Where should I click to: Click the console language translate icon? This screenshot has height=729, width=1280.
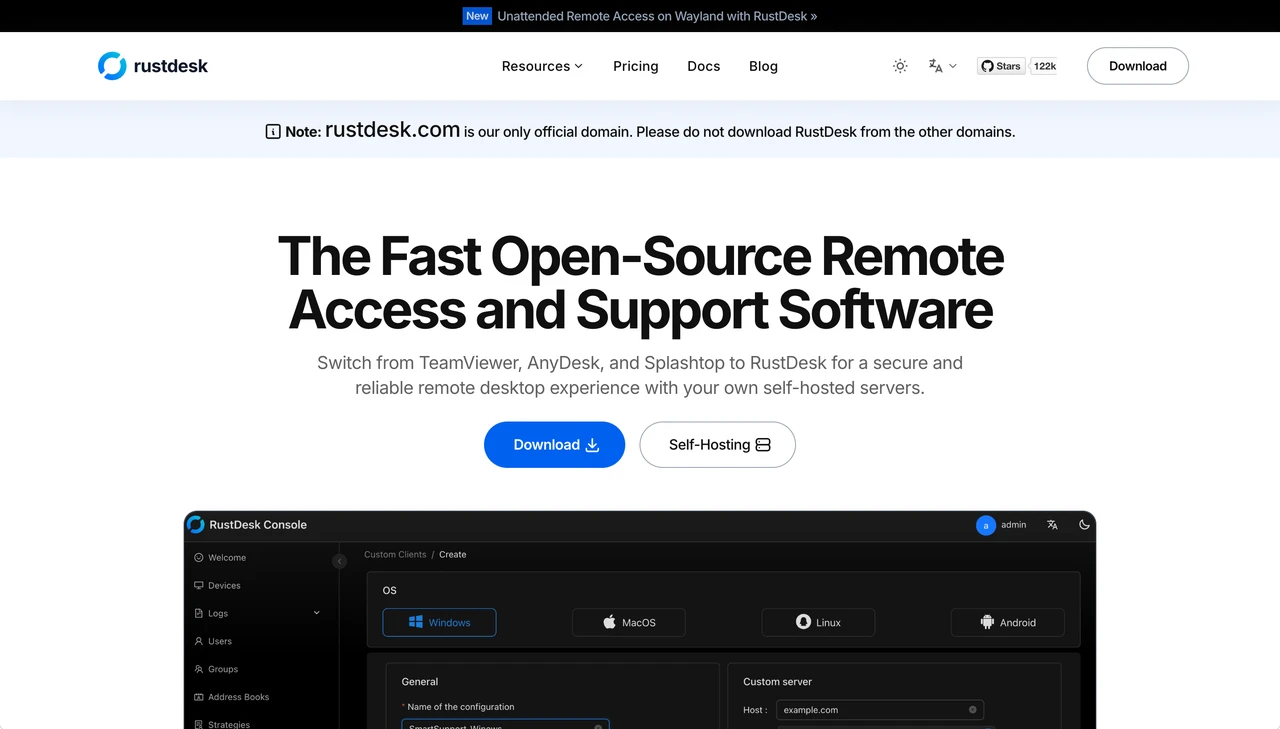coord(1052,525)
